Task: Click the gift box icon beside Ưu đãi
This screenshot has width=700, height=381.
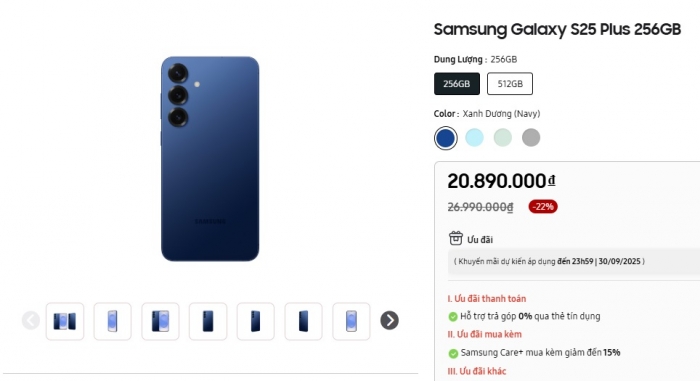Action: coord(456,239)
